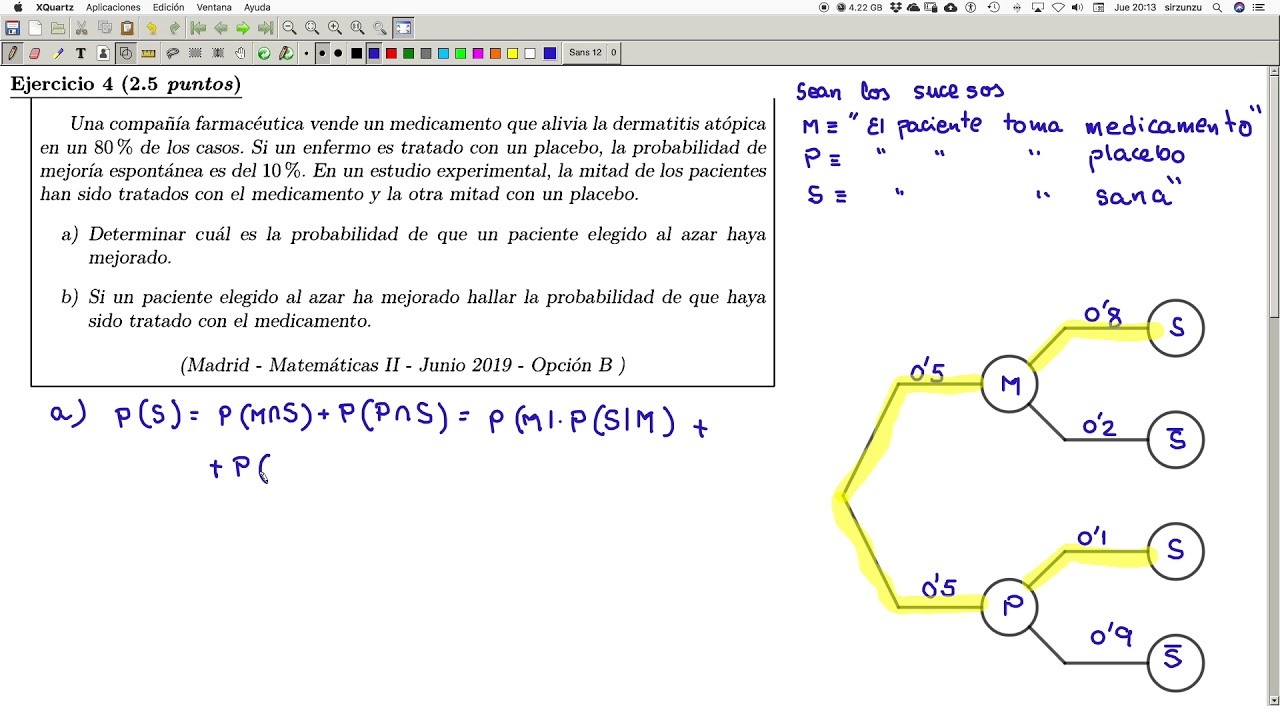
Task: Open the Ayuda menu
Action: coord(257,7)
